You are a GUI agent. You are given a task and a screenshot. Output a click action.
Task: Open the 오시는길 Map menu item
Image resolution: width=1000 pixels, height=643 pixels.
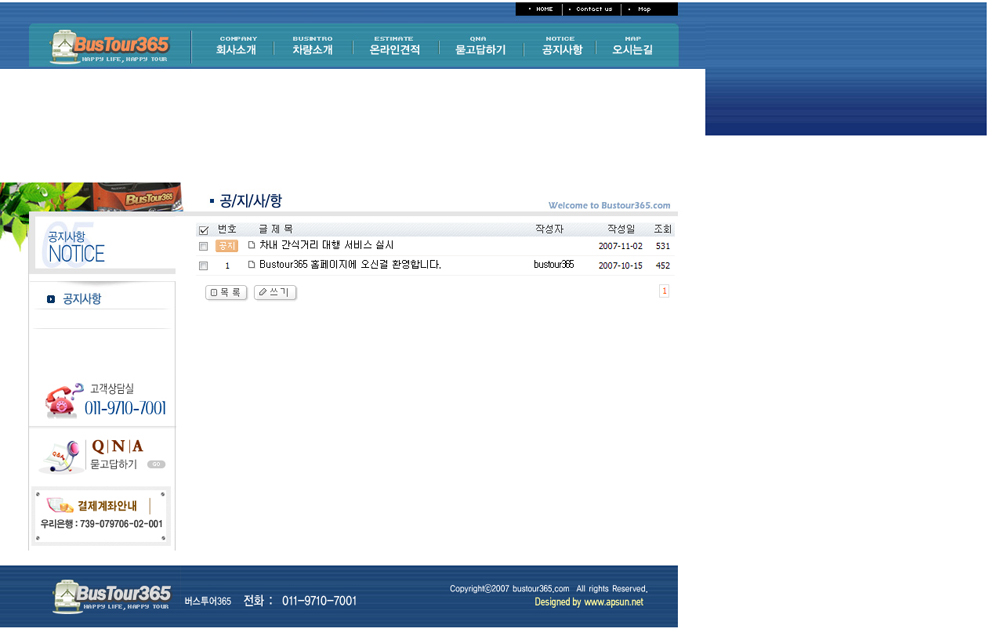[632, 45]
